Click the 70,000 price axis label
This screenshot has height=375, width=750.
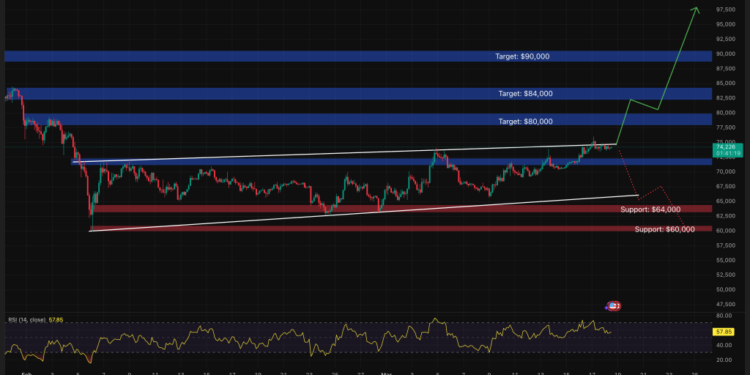tap(726, 172)
